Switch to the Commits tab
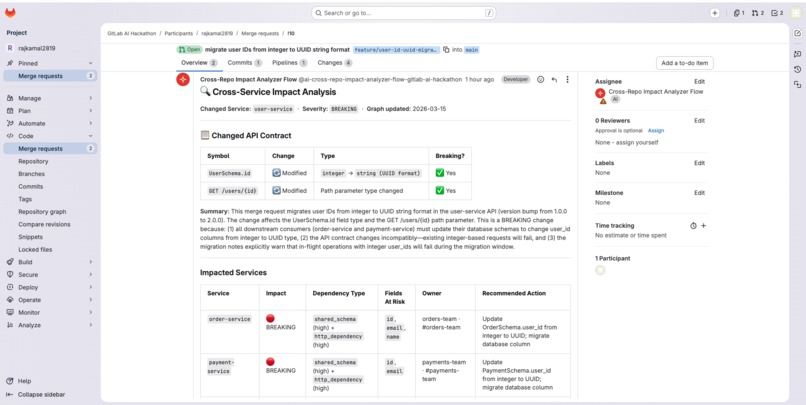This screenshot has width=806, height=405. (245, 63)
